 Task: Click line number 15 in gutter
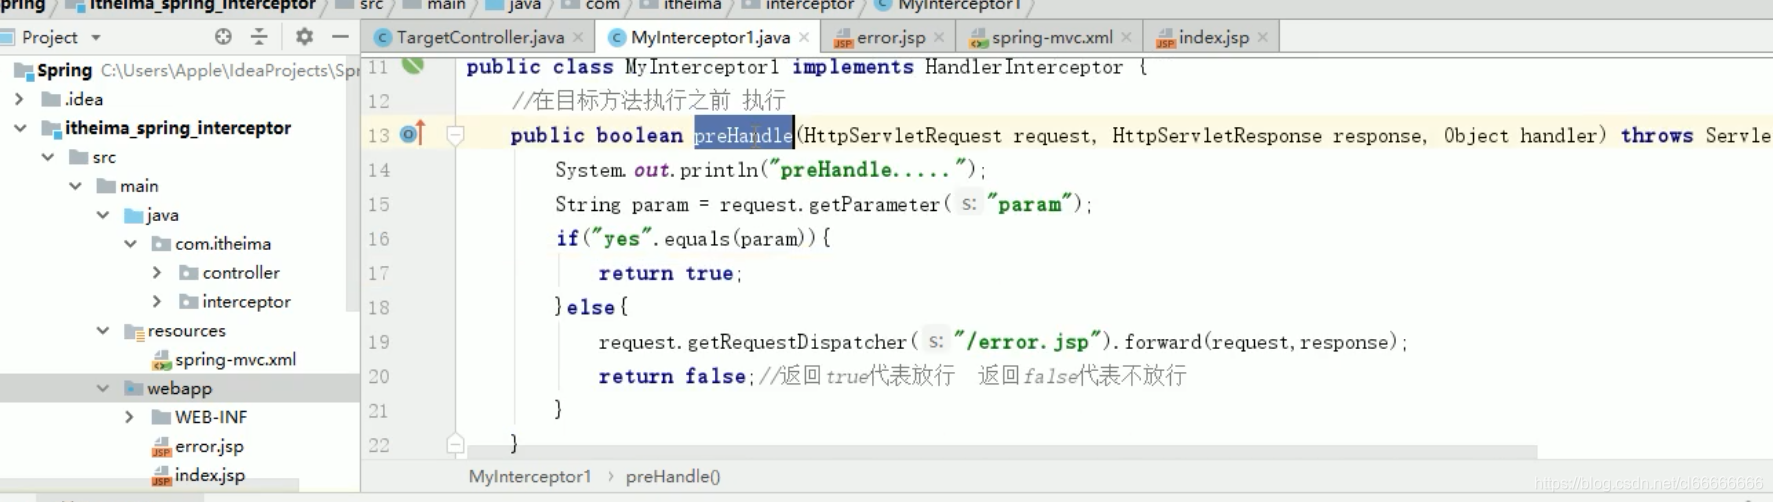pyautogui.click(x=379, y=205)
